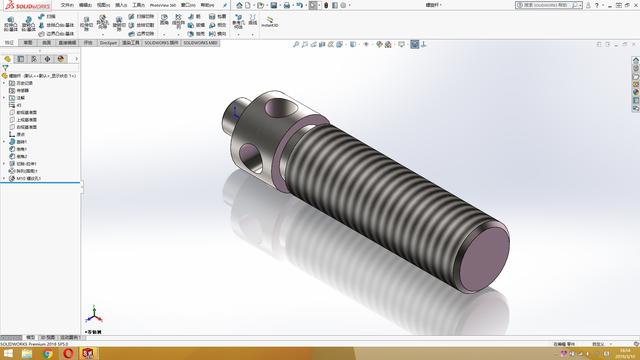Click the Undo arrow icon
Screen dimensions: 640x360
[x=300, y=5]
